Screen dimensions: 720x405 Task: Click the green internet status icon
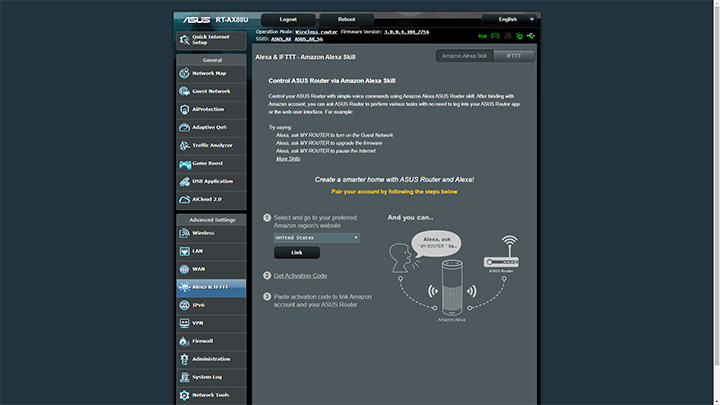tap(519, 36)
